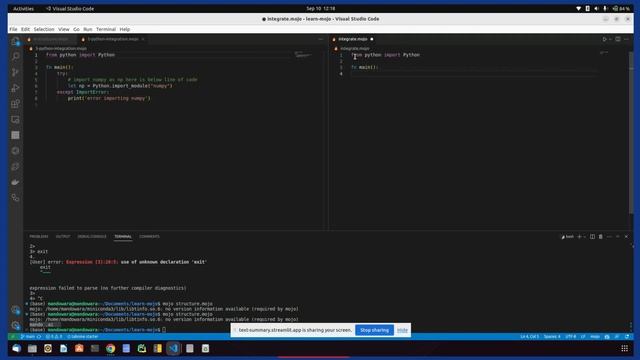Open Run menu
The height and width of the screenshot is (360, 640).
pos(88,29)
